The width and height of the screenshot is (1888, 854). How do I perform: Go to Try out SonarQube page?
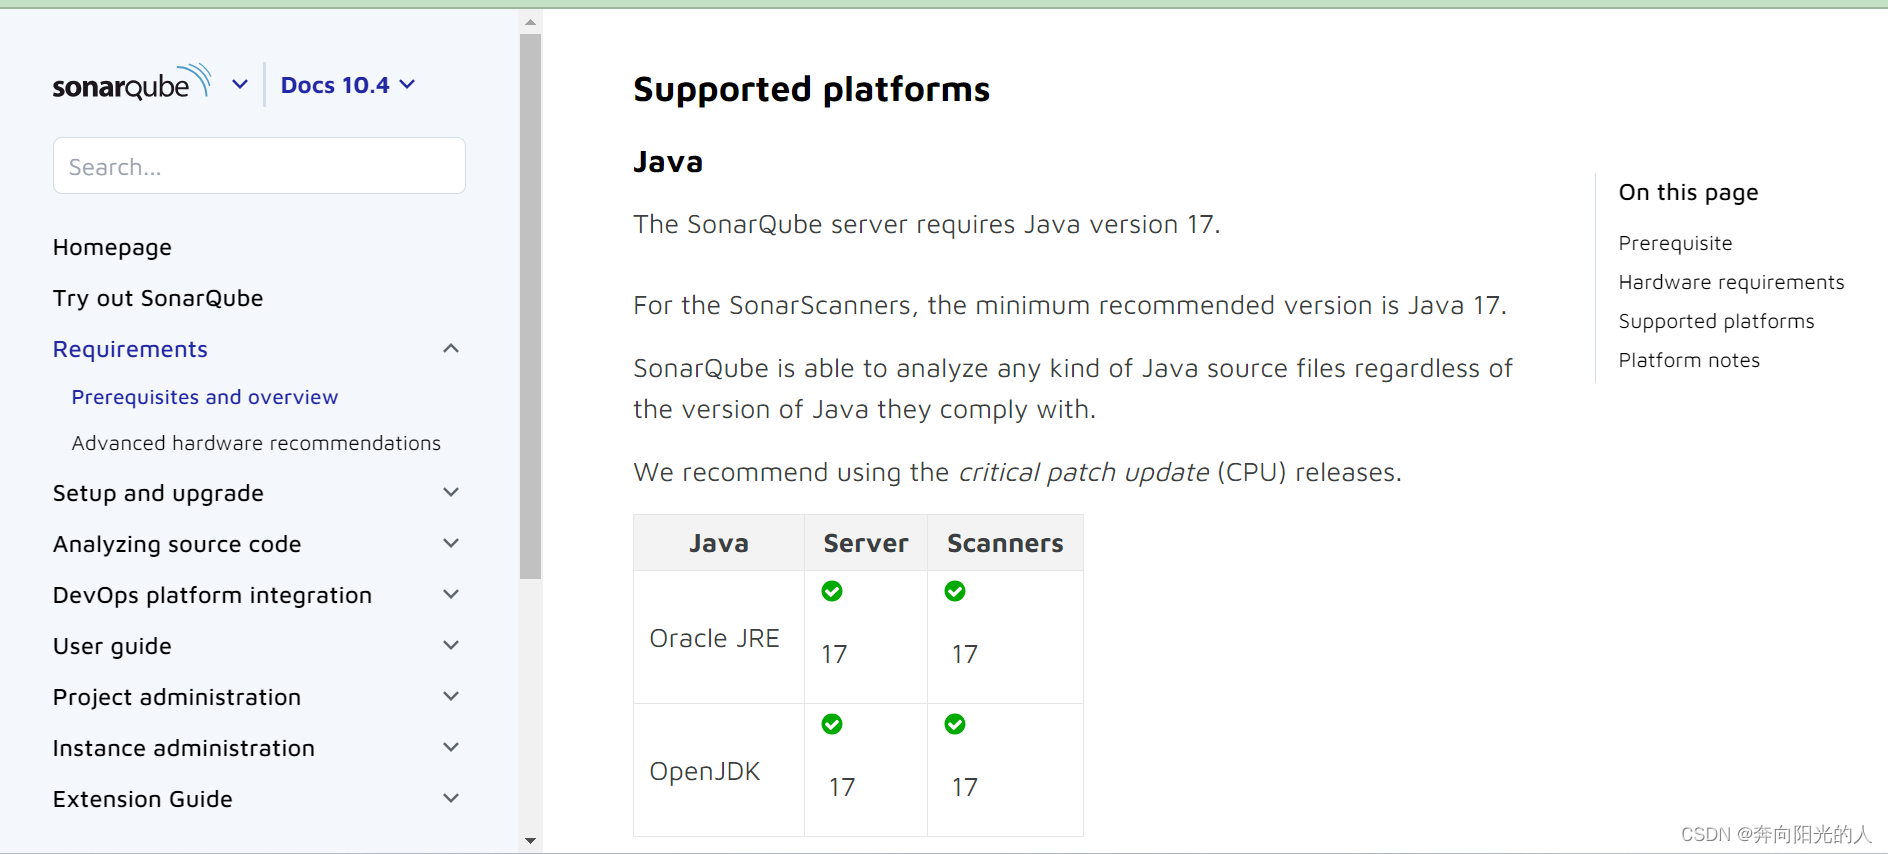pyautogui.click(x=158, y=298)
